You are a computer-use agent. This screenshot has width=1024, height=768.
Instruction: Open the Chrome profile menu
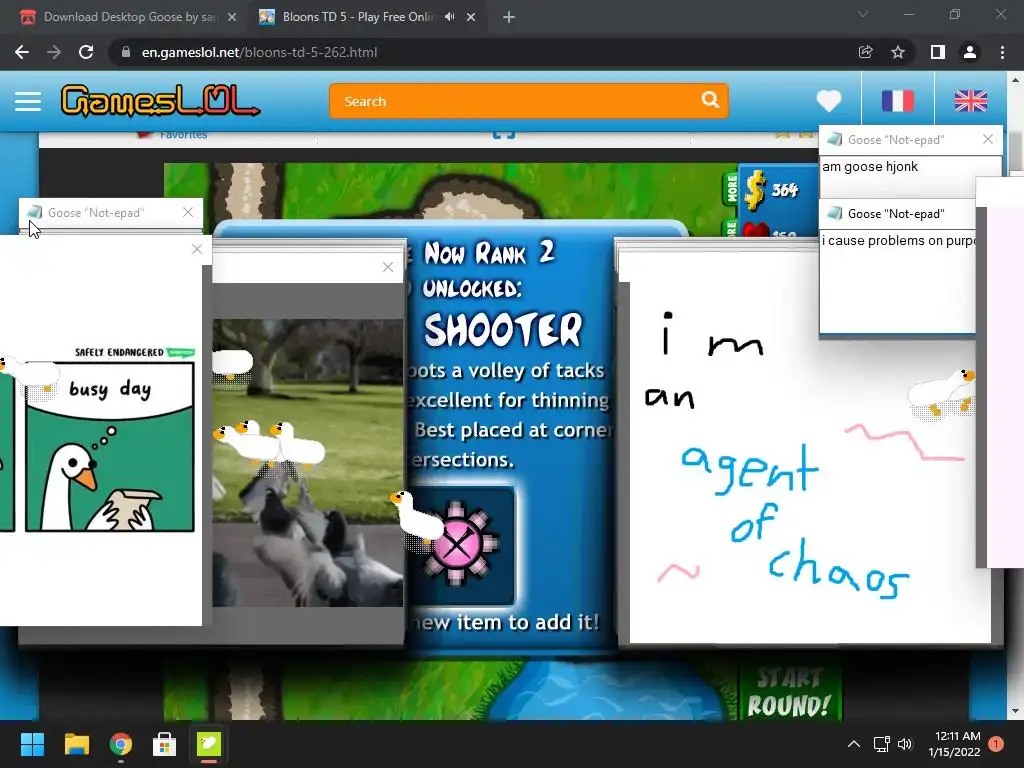(970, 52)
